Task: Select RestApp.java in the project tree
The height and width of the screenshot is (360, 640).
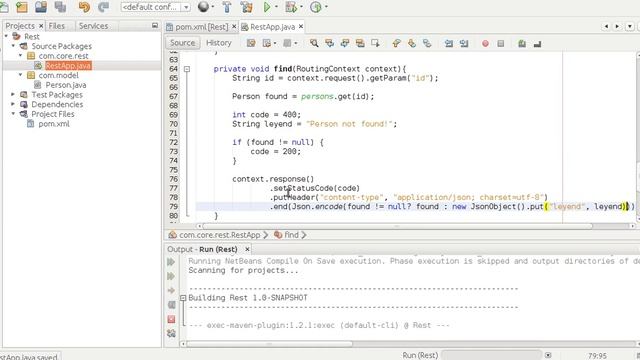Action: 68,65
